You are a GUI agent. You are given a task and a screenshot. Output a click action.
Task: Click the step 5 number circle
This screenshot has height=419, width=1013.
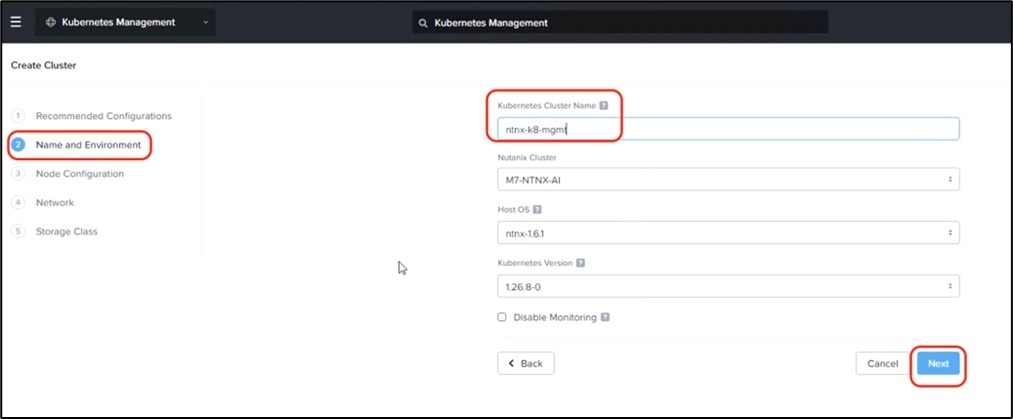pyautogui.click(x=18, y=231)
